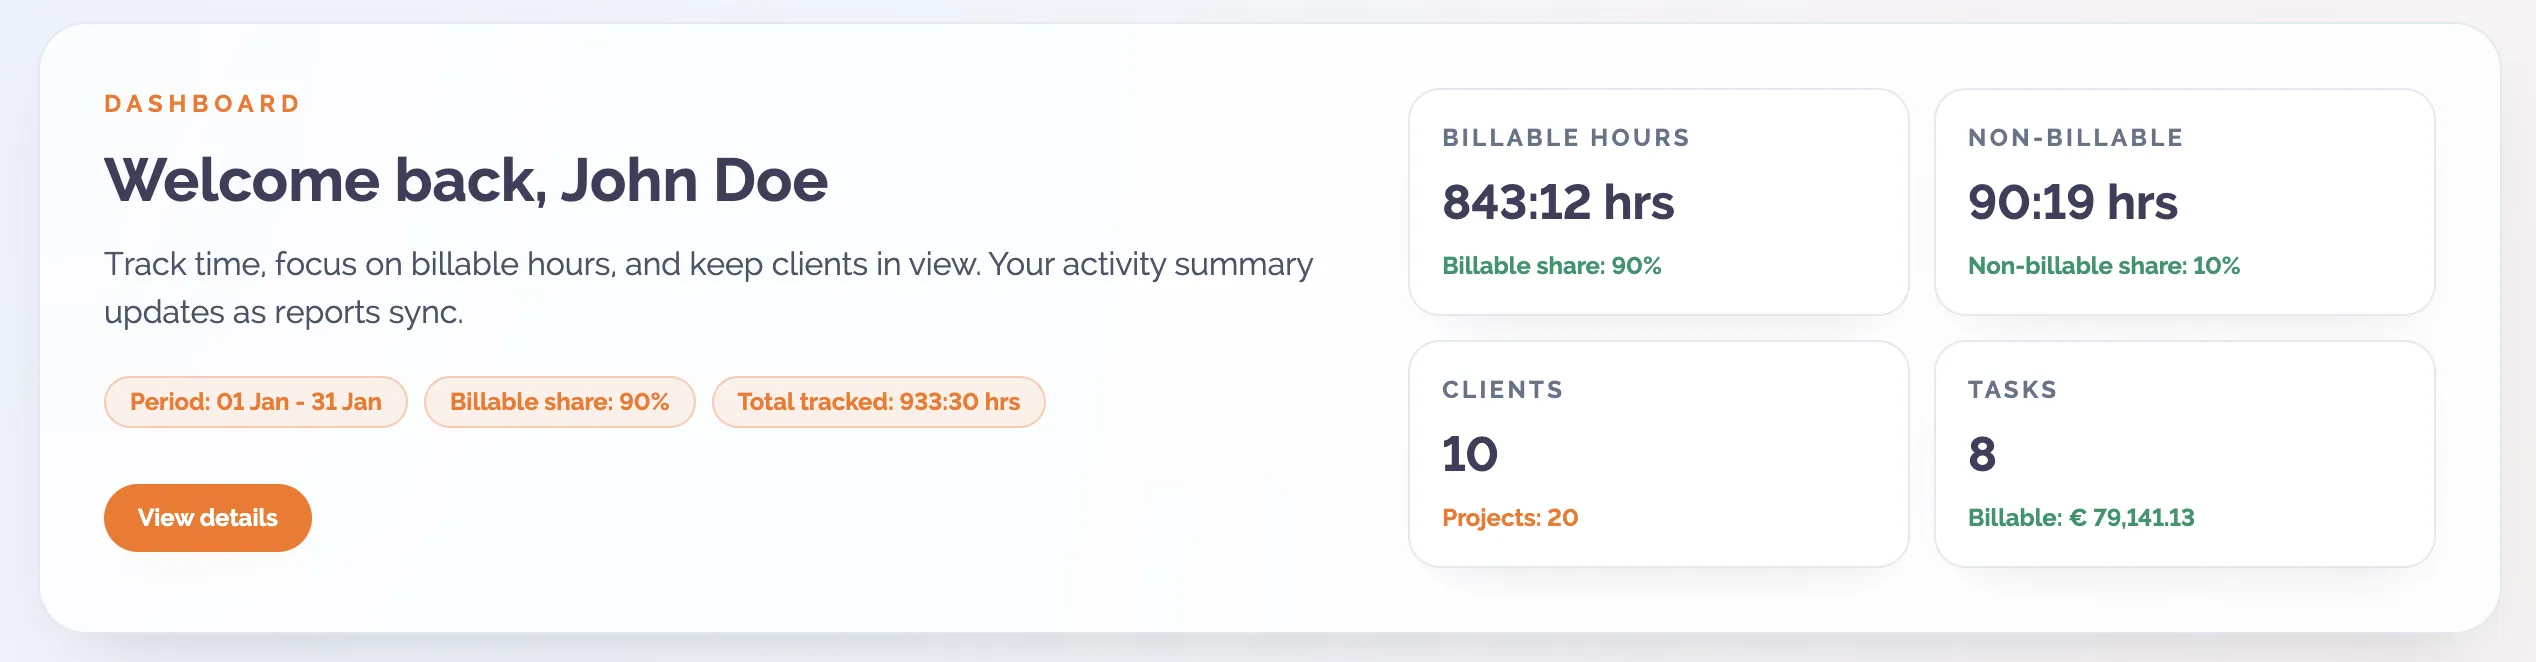The width and height of the screenshot is (2536, 662).
Task: Select the Tasks count of 8
Action: [1979, 454]
